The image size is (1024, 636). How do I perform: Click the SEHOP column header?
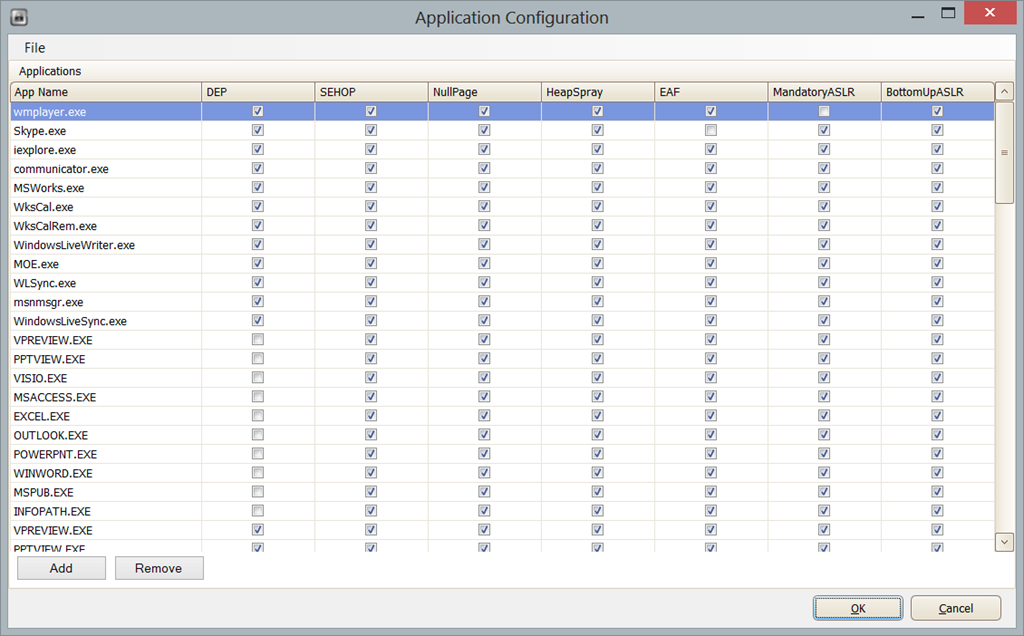coord(371,92)
